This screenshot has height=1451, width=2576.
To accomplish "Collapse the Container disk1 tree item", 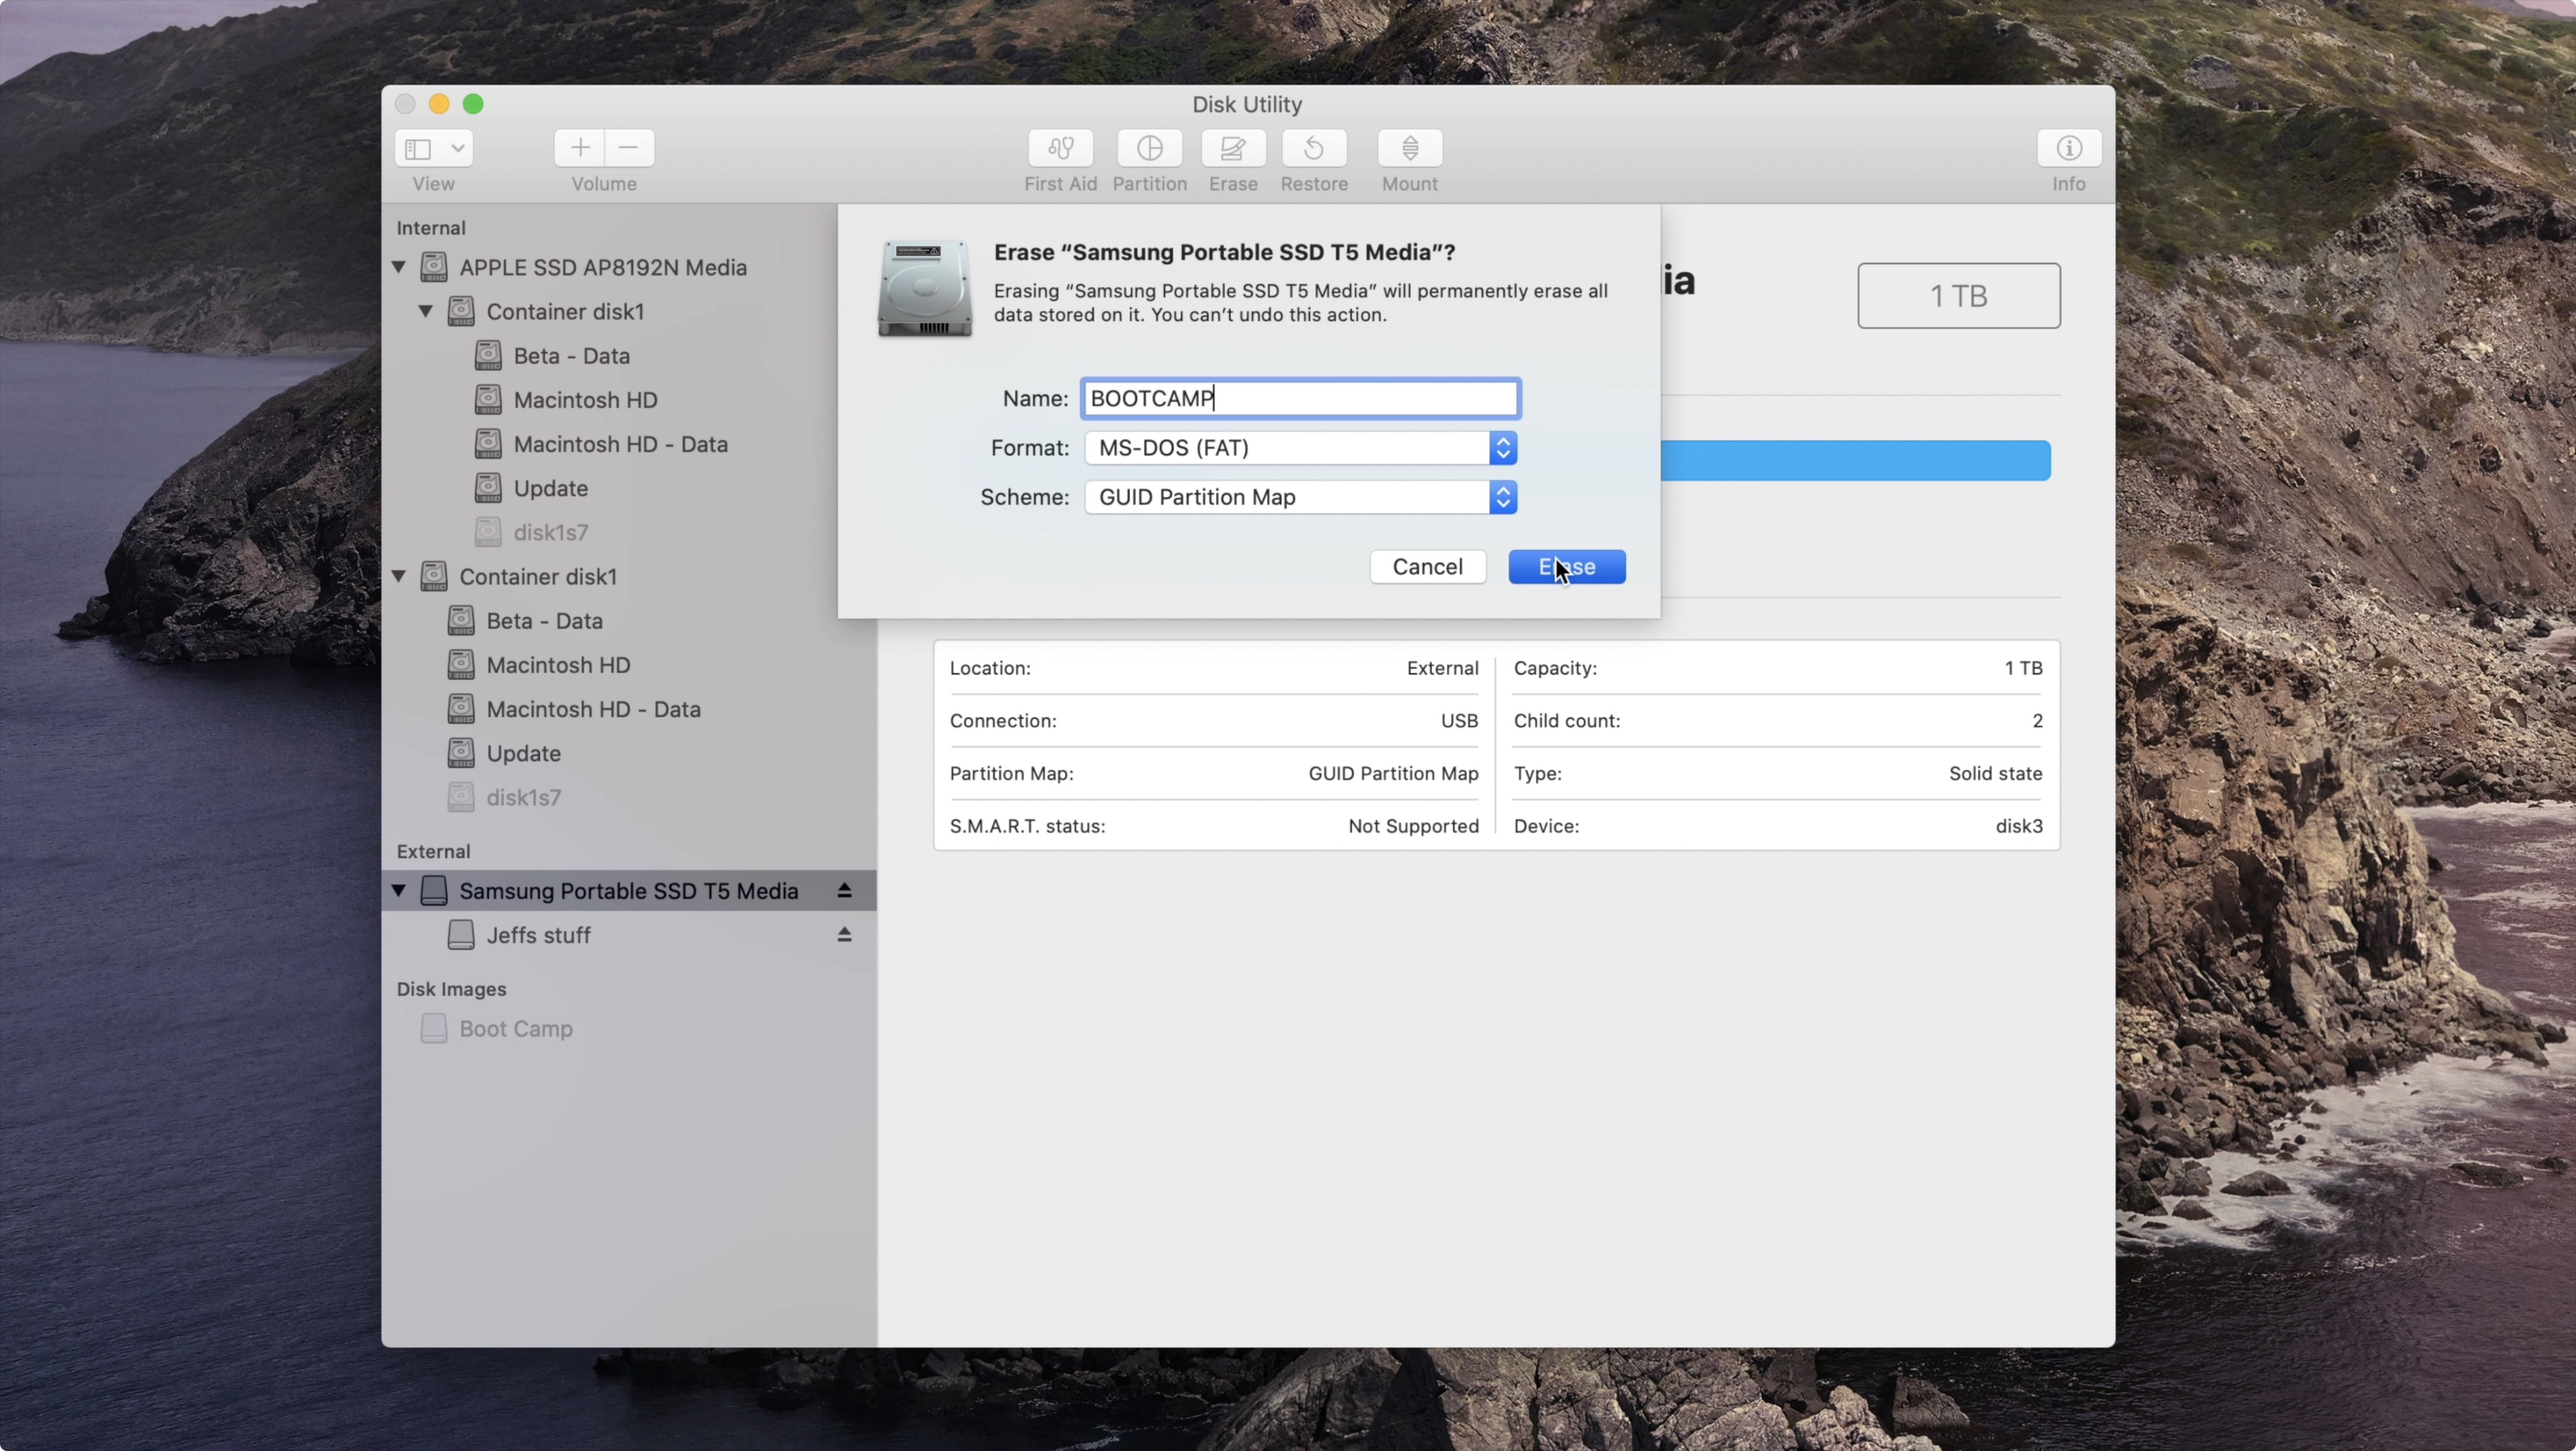I will coord(426,311).
